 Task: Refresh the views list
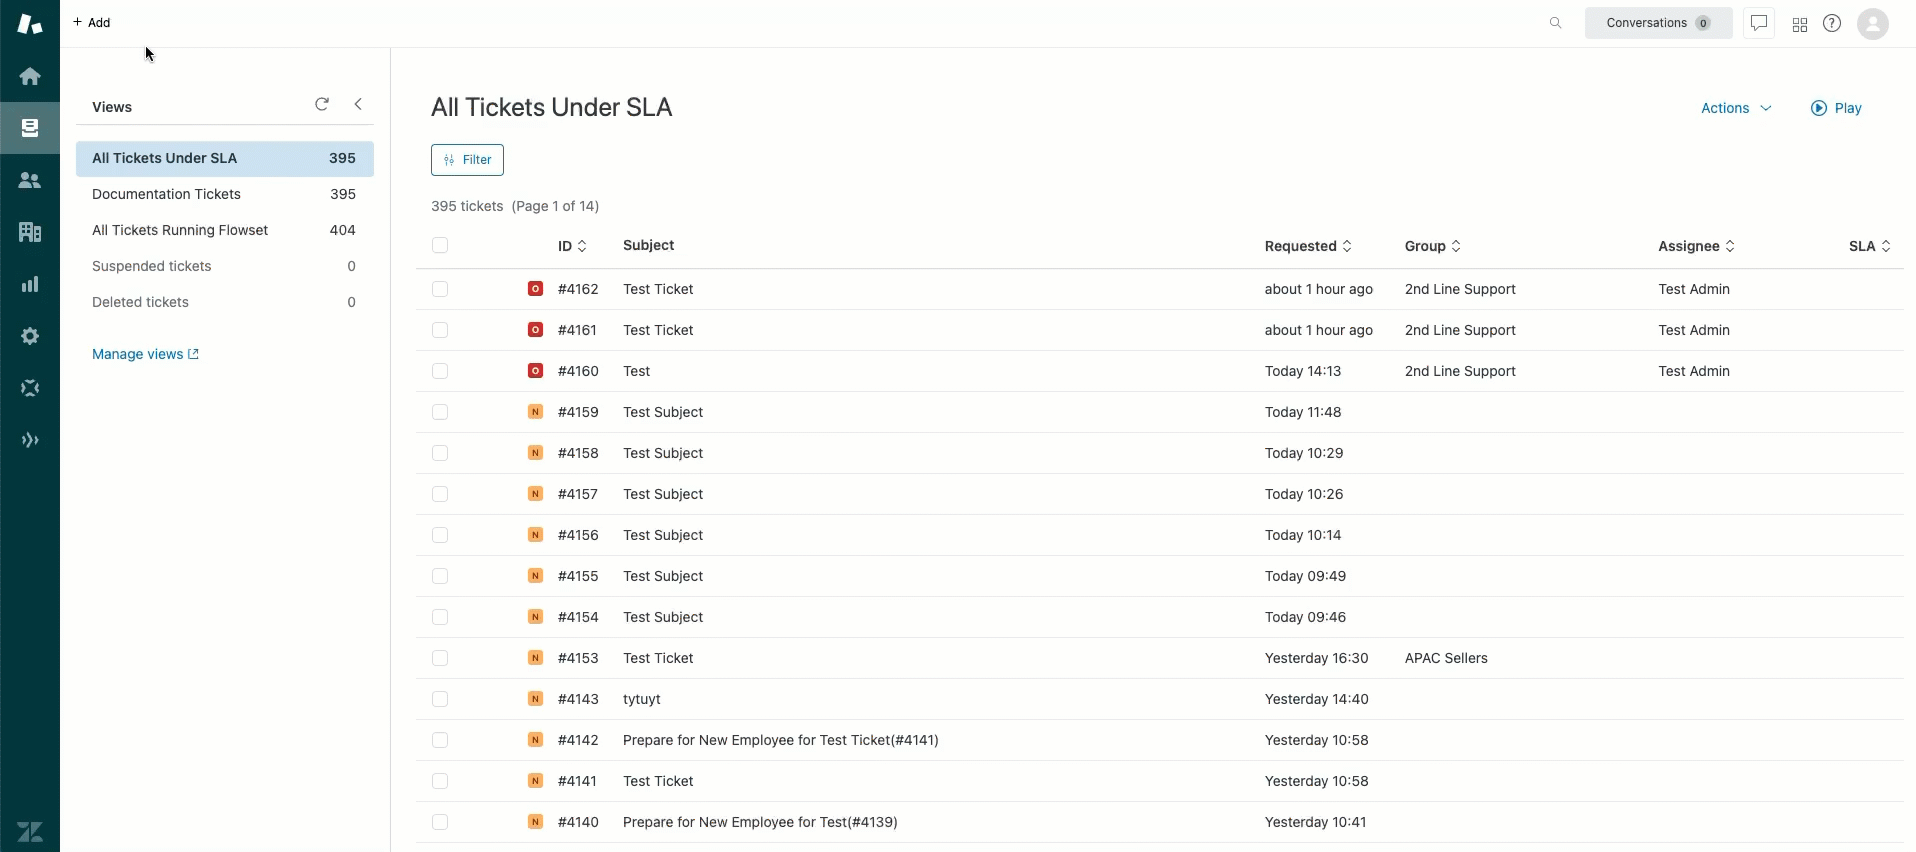coord(322,104)
